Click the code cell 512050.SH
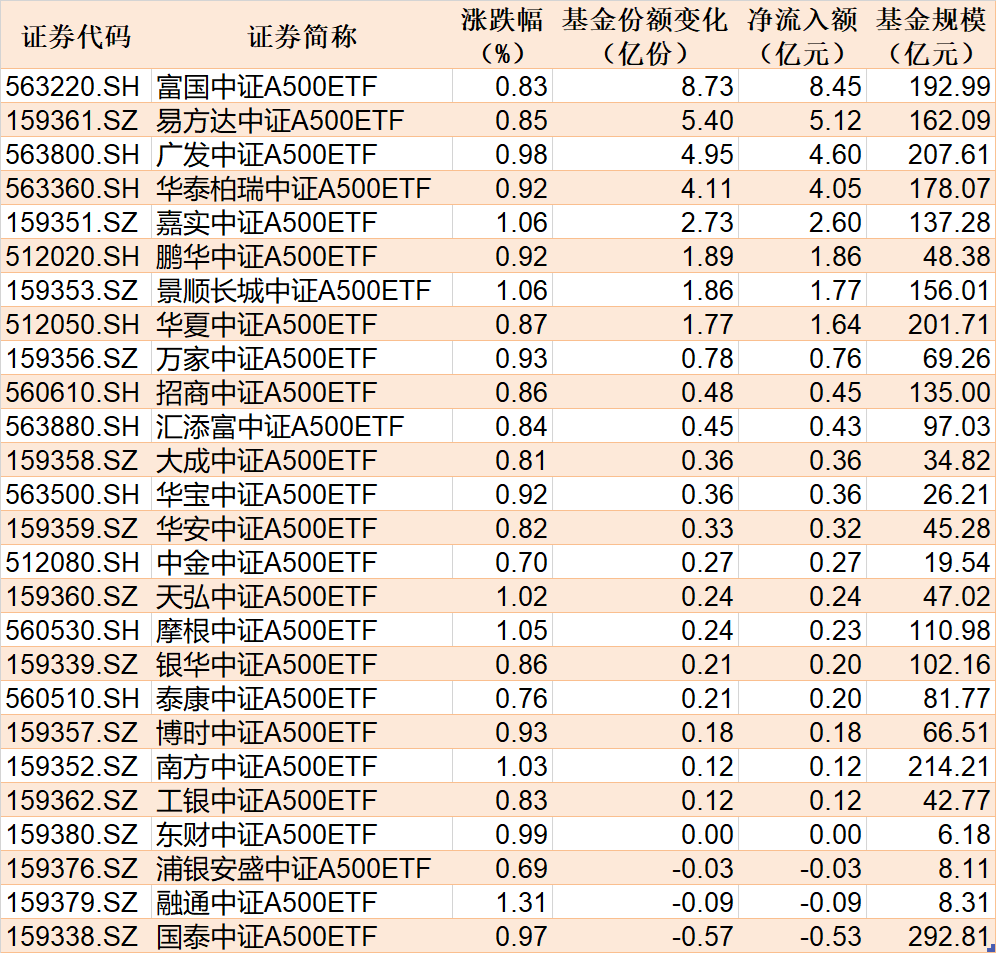 pos(76,325)
